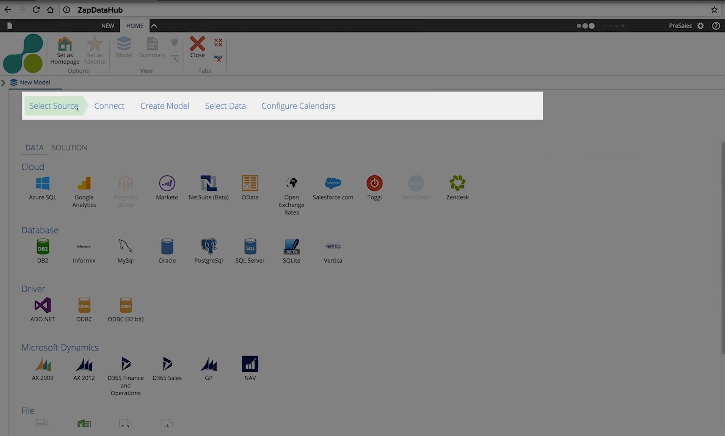725x436 pixels.
Task: Choose the ODBC driver source
Action: click(84, 310)
